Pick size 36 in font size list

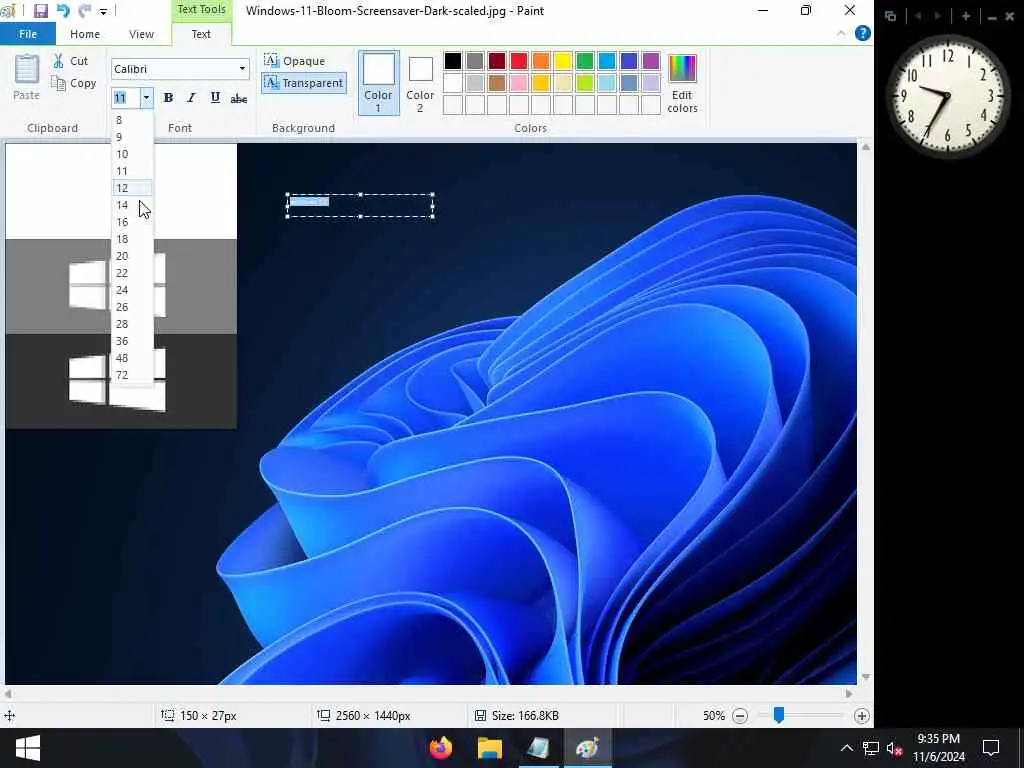[132, 341]
